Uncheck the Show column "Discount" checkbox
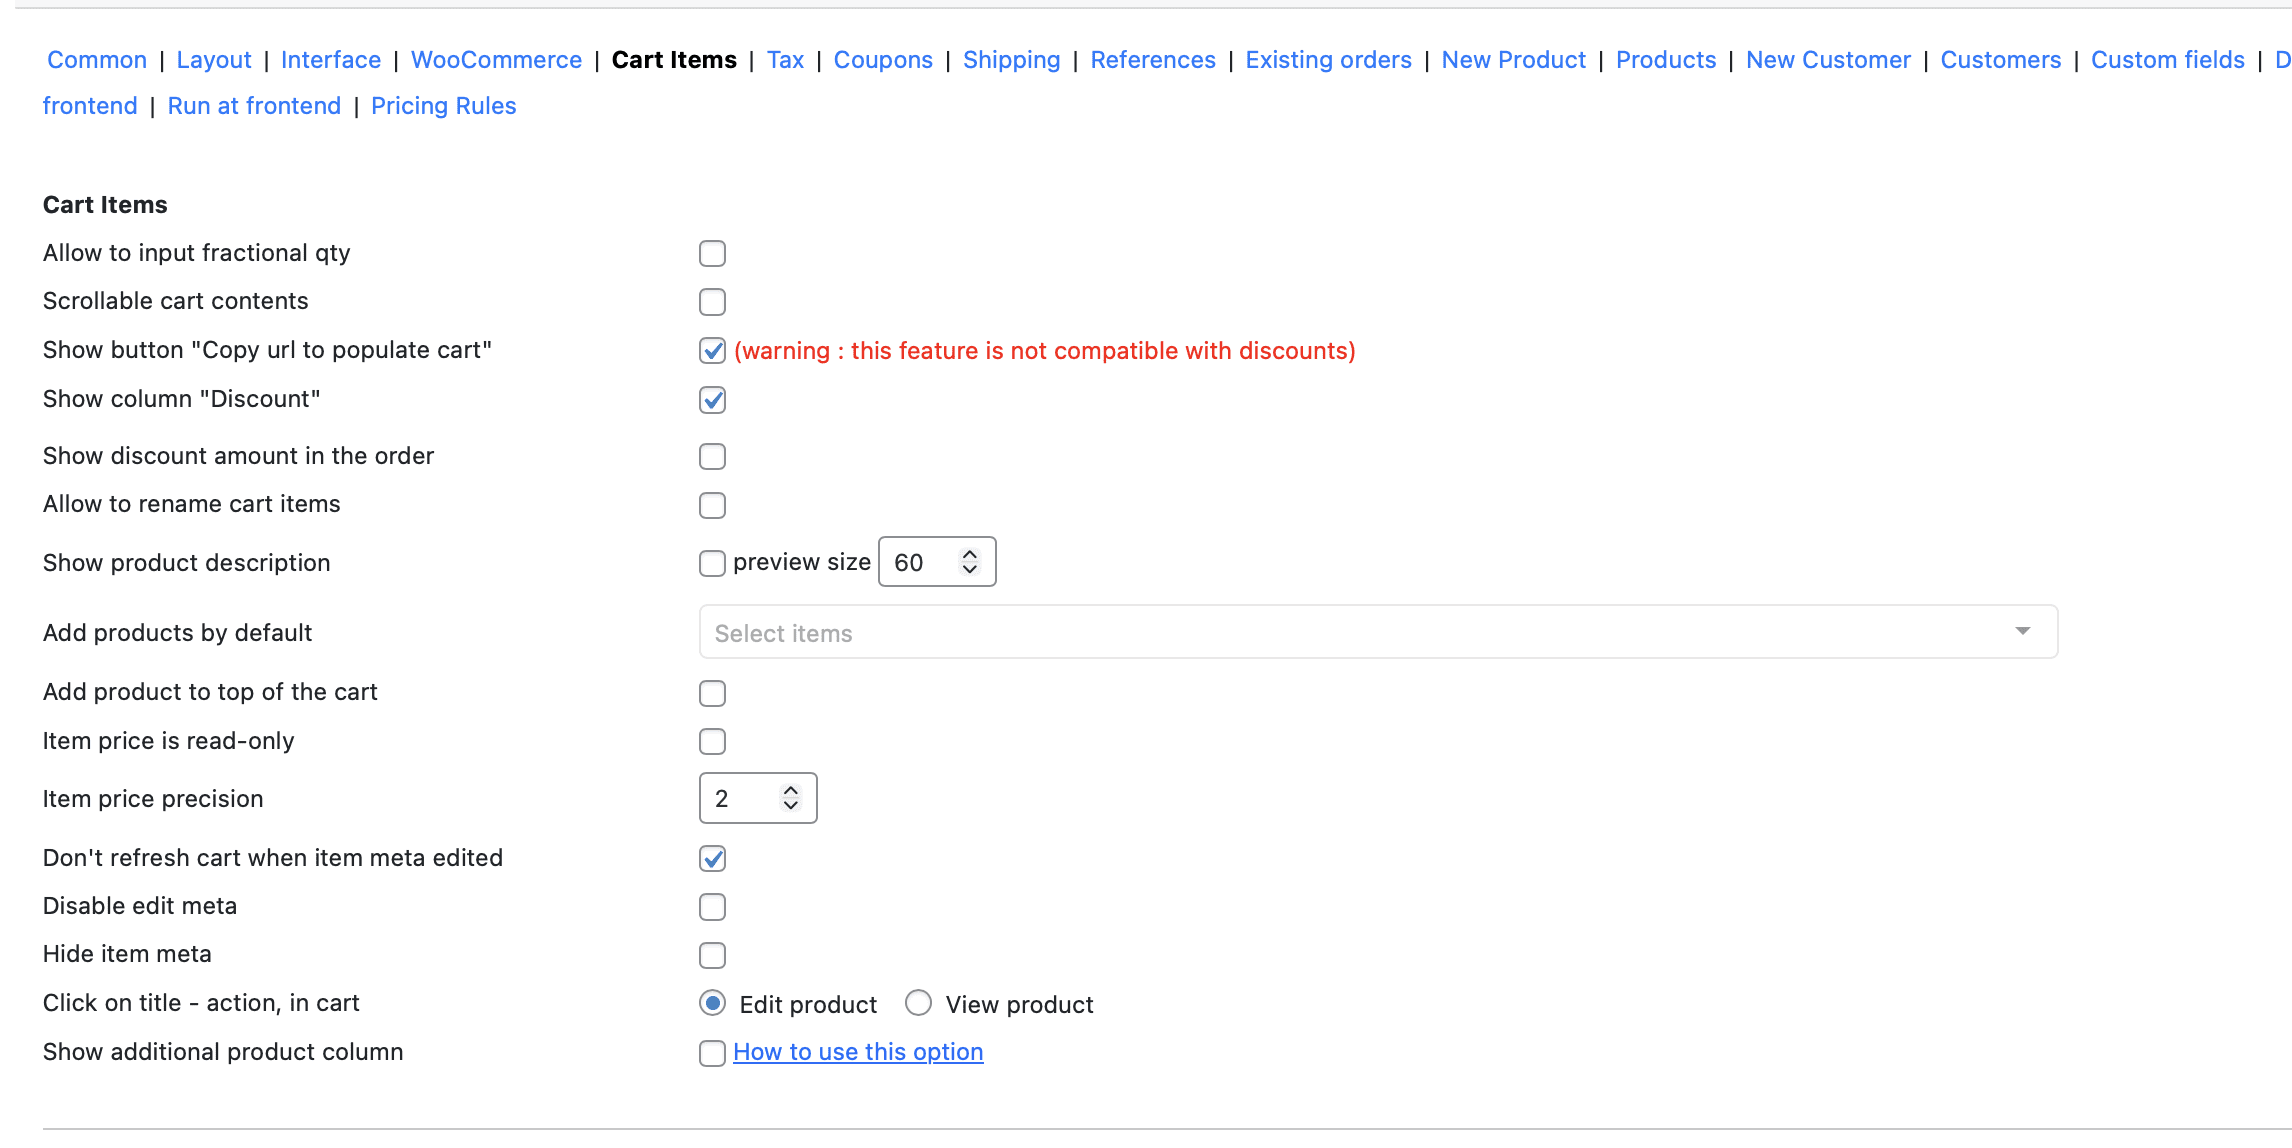 [x=712, y=400]
